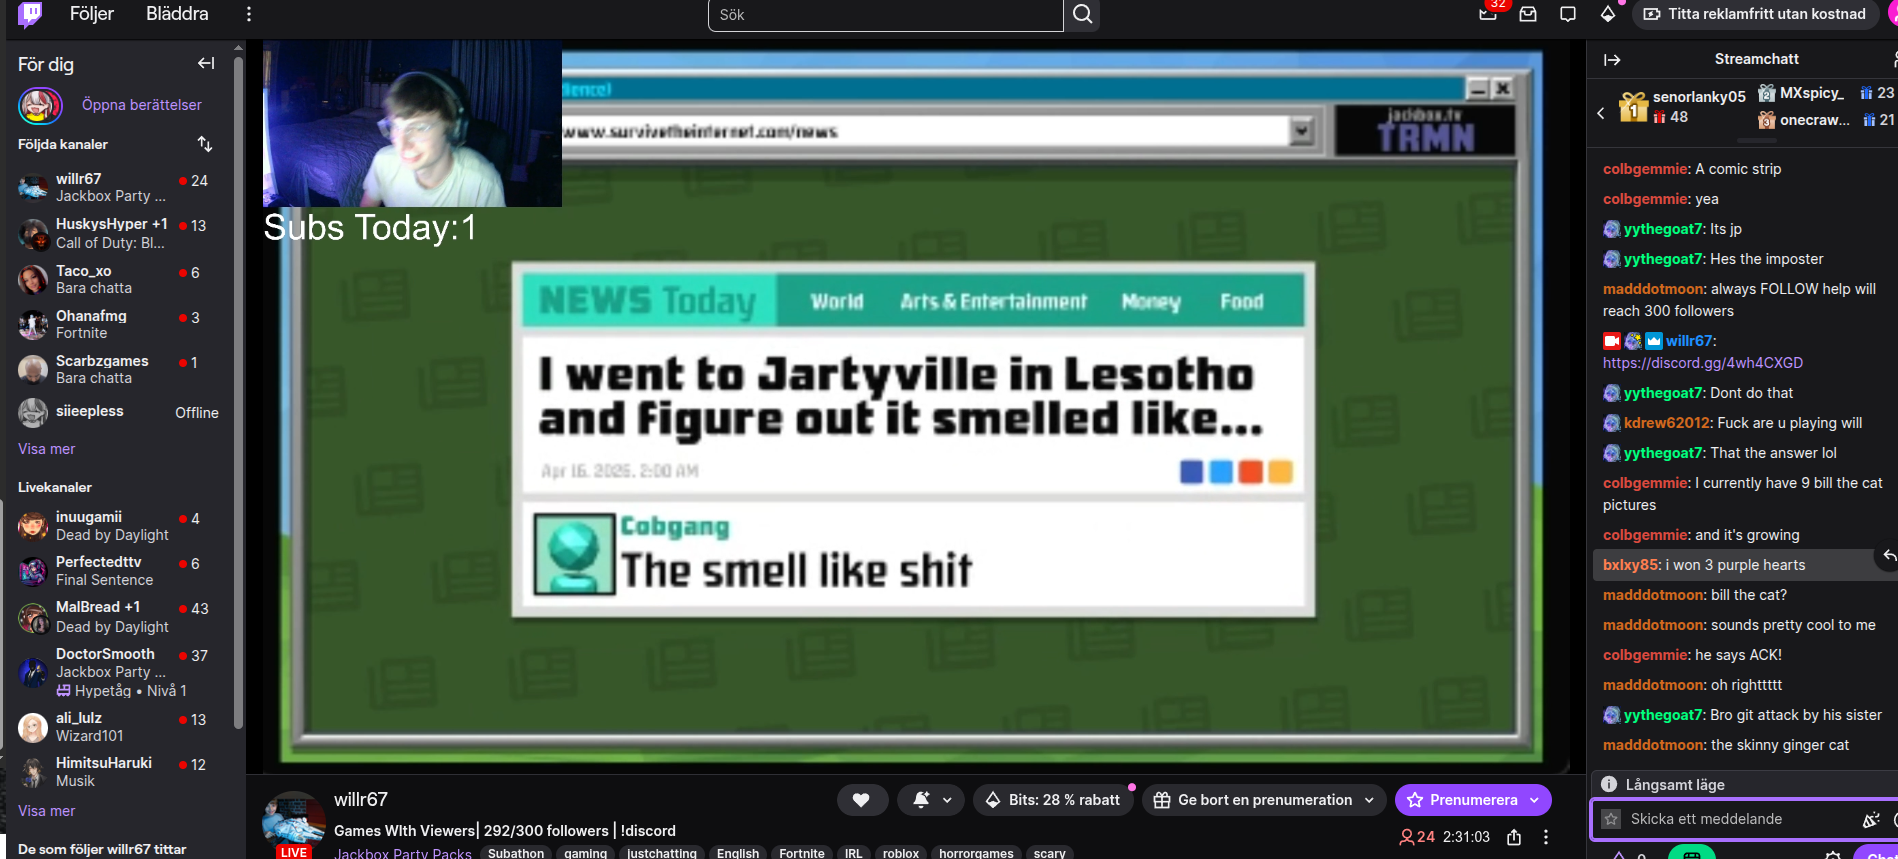Viewport: 1898px width, 859px height.
Task: Click the Långsamt läge info icon
Action: (1609, 785)
